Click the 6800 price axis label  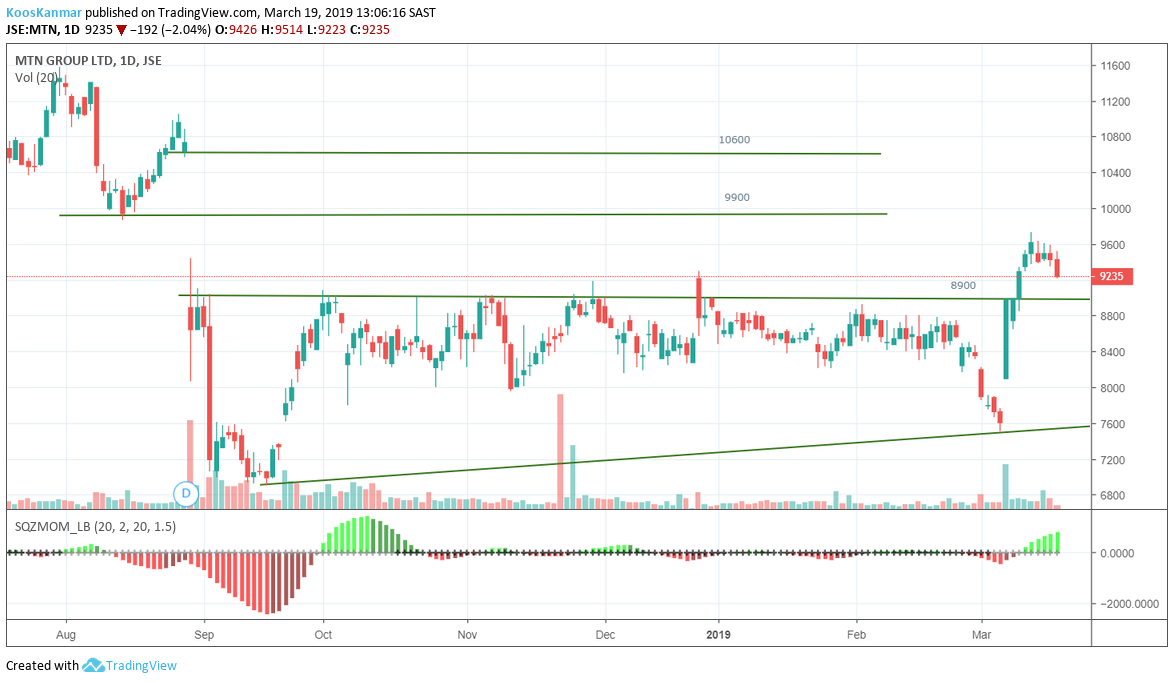[1113, 495]
